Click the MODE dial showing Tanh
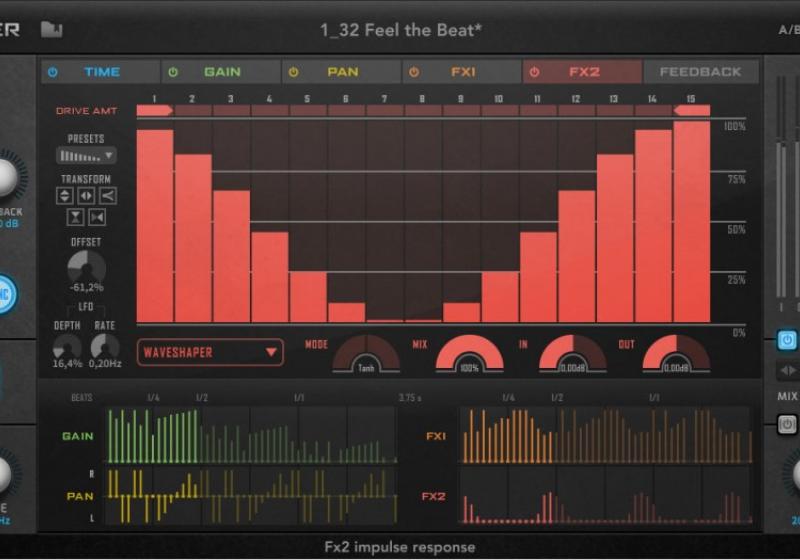This screenshot has height=560, width=800. pyautogui.click(x=366, y=353)
